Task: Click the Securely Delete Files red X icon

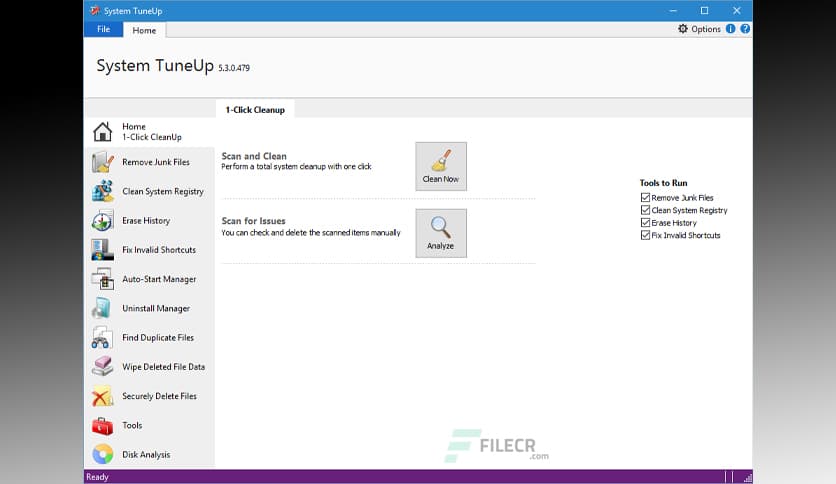Action: click(x=102, y=396)
